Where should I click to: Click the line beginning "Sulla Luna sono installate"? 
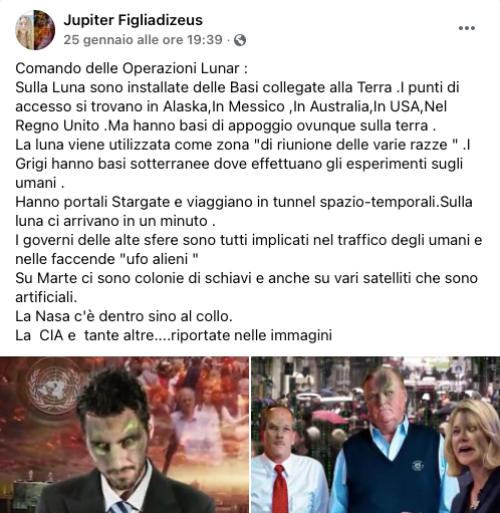tap(237, 87)
